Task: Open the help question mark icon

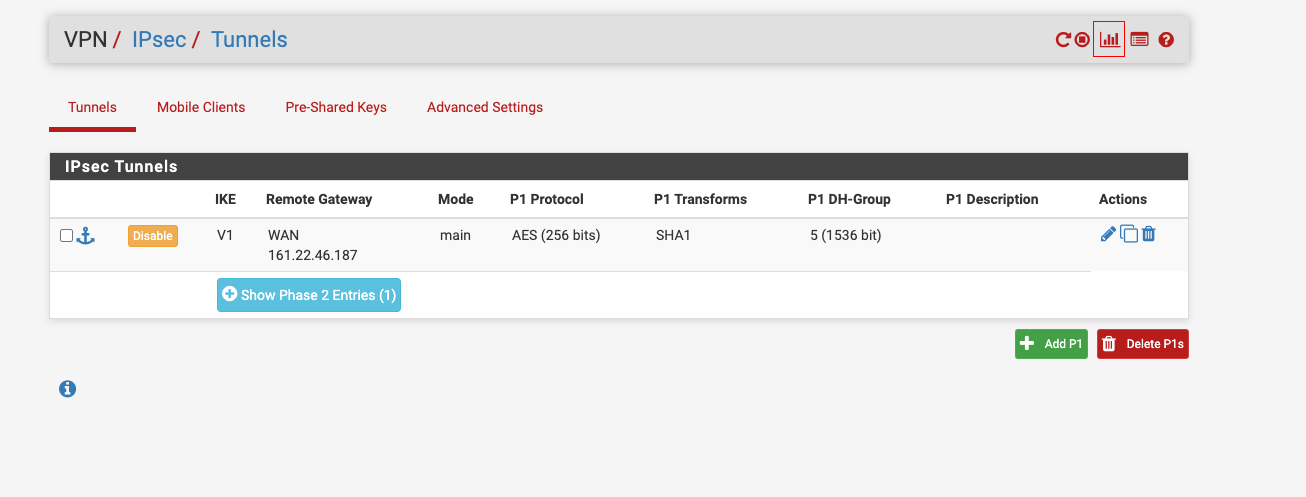Action: coord(1166,40)
